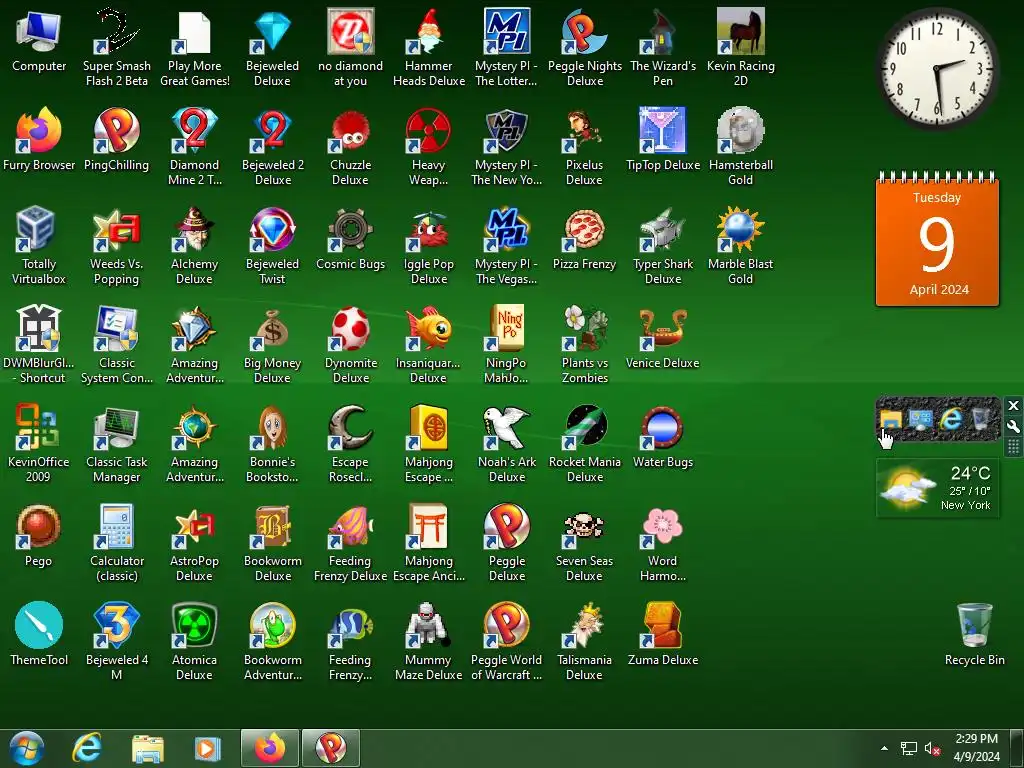This screenshot has height=768, width=1024.
Task: Select Word Harmony flower icon
Action: pos(663,526)
